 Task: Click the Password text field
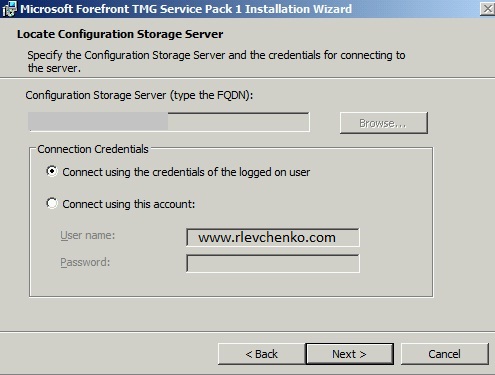point(273,263)
